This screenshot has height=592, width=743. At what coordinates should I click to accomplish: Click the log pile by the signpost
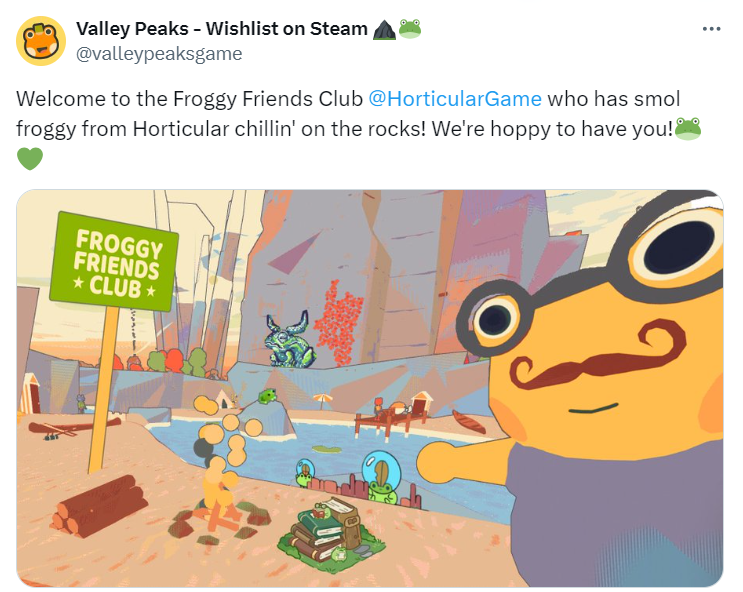point(99,506)
